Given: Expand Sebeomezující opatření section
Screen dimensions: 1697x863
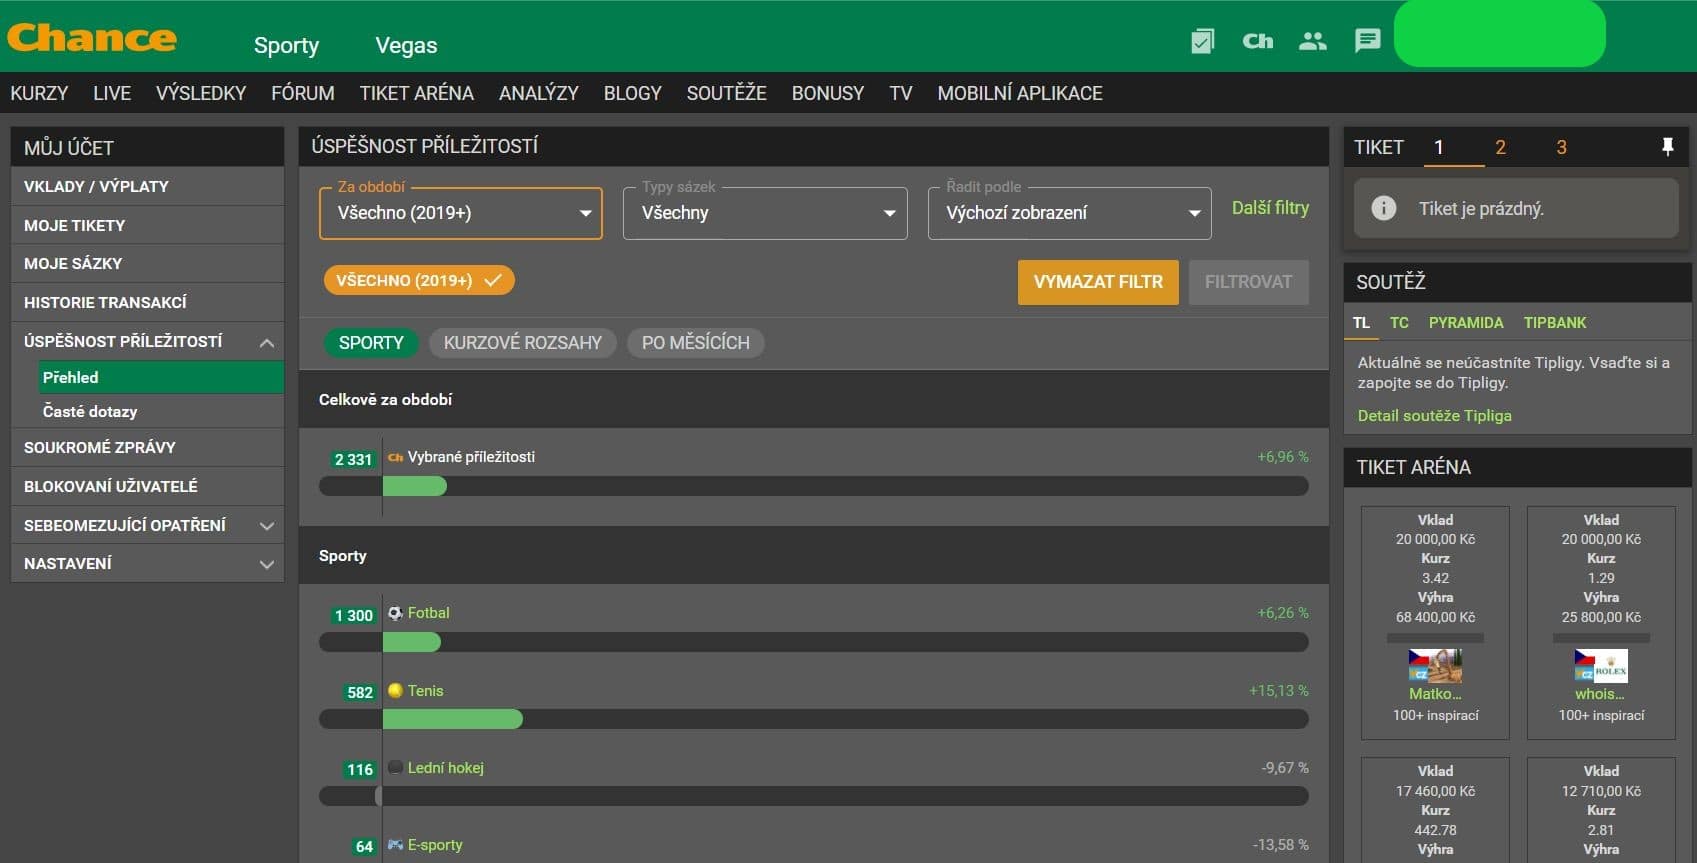Looking at the screenshot, I should tap(266, 526).
